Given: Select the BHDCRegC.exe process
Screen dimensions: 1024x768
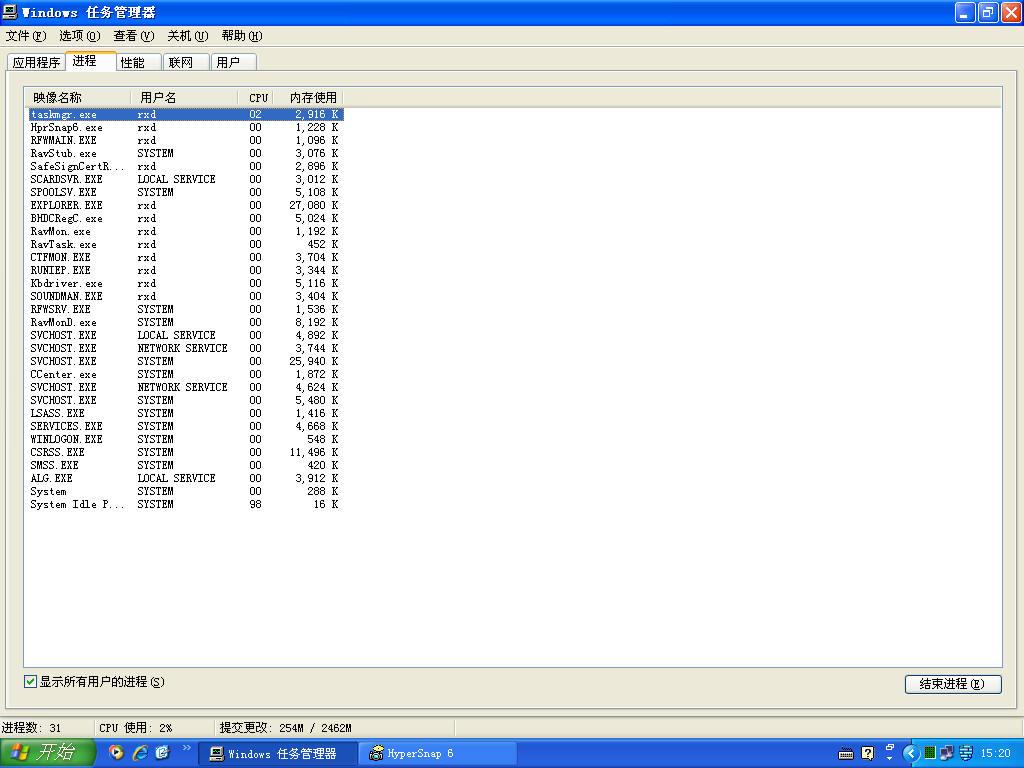Looking at the screenshot, I should click(185, 218).
